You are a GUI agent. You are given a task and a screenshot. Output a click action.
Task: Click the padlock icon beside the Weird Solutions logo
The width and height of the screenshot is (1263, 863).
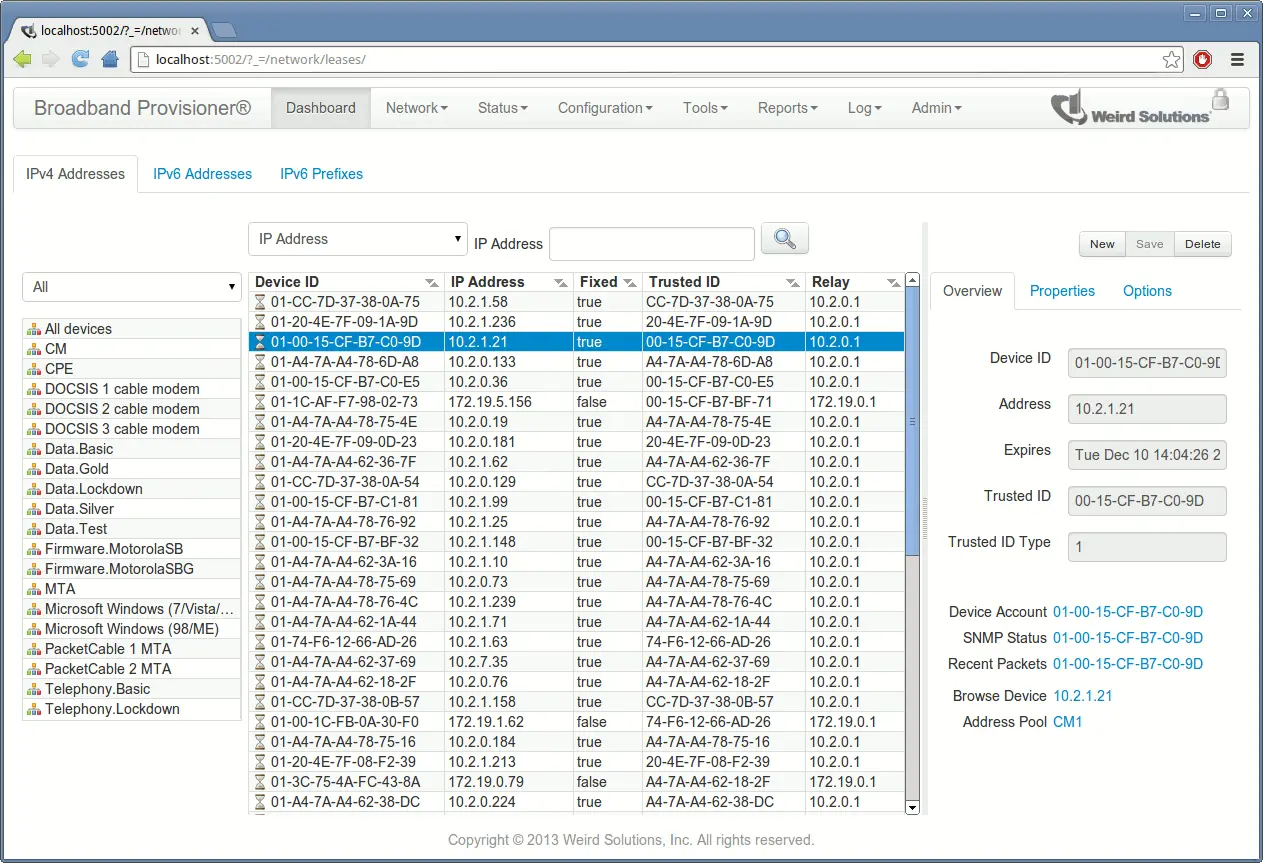pyautogui.click(x=1222, y=100)
